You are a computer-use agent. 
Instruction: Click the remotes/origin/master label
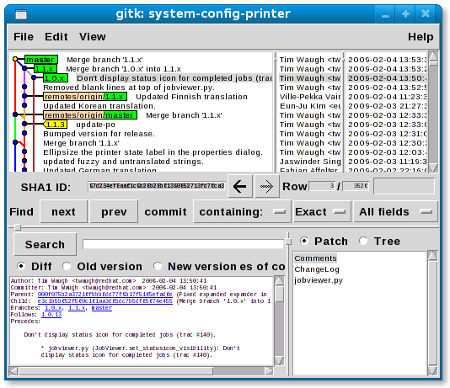click(x=90, y=115)
